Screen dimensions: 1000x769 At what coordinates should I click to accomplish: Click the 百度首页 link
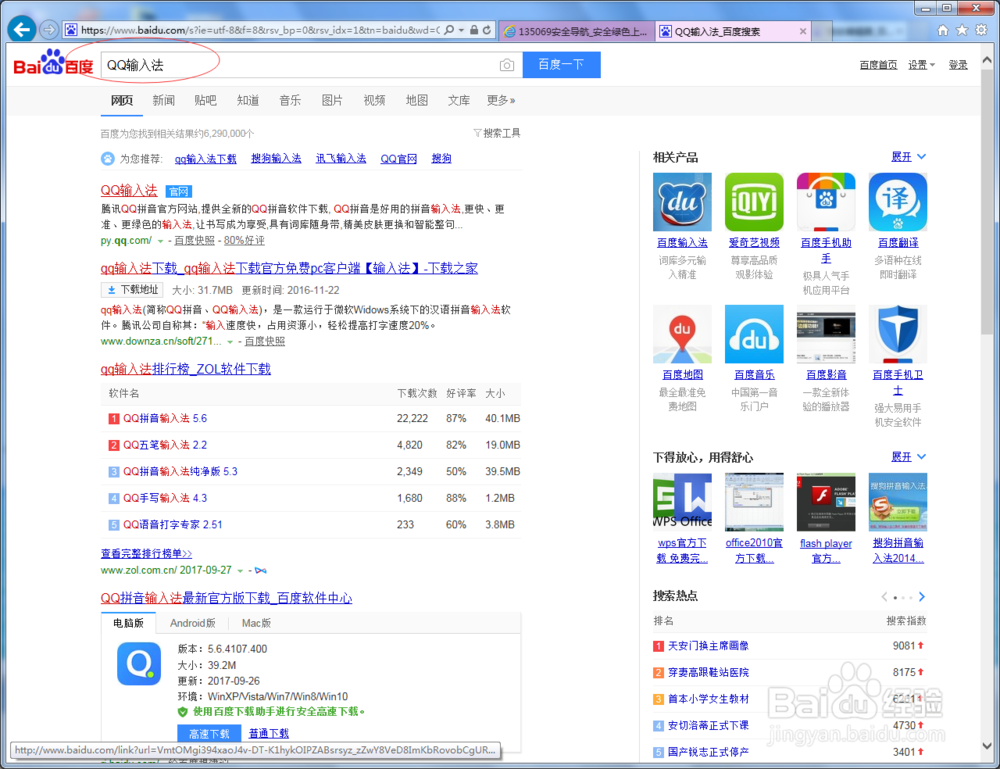pos(878,65)
